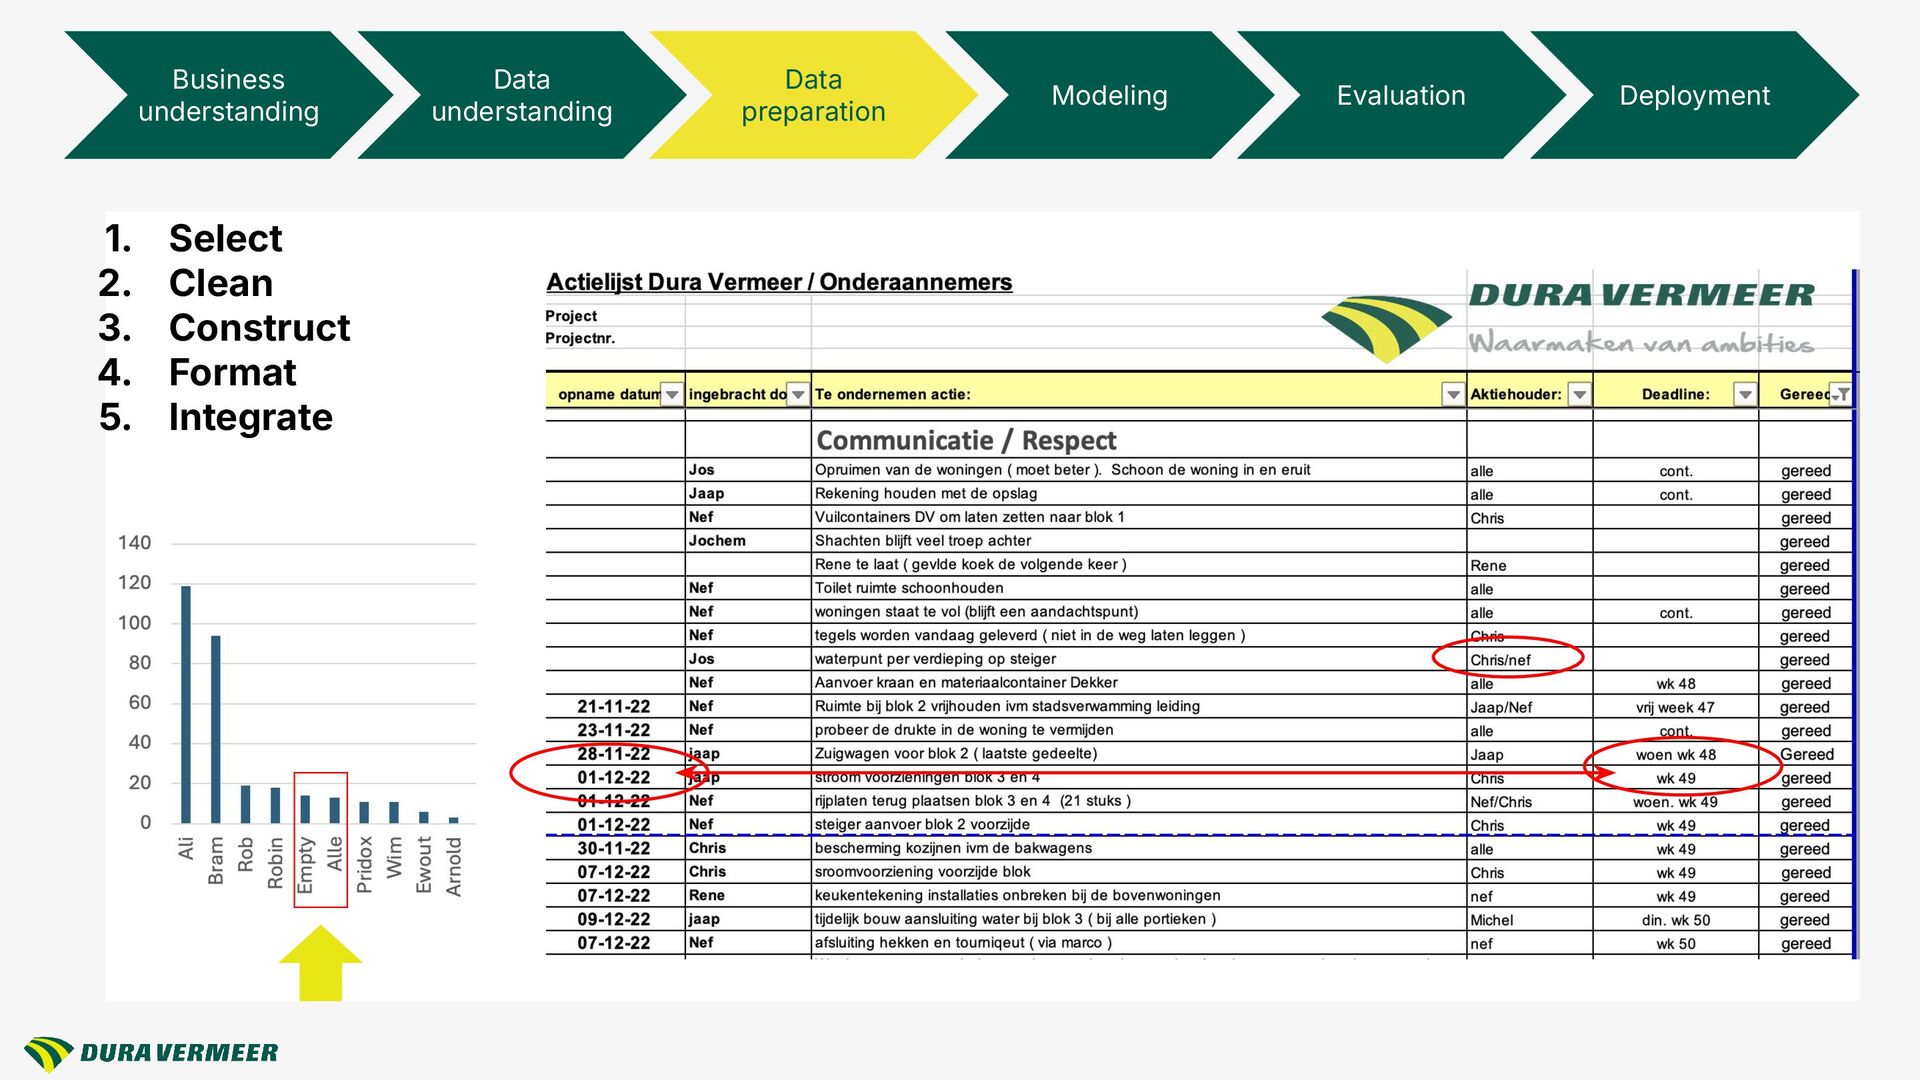Click the 'vrij week 47' deadline cell

coord(1675,707)
